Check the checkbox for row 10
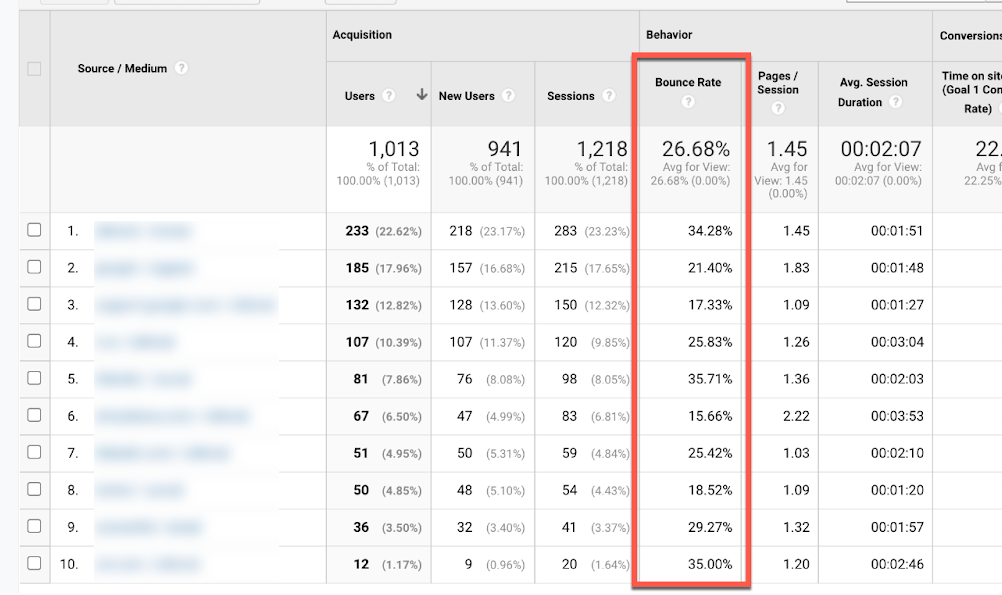 [35, 563]
